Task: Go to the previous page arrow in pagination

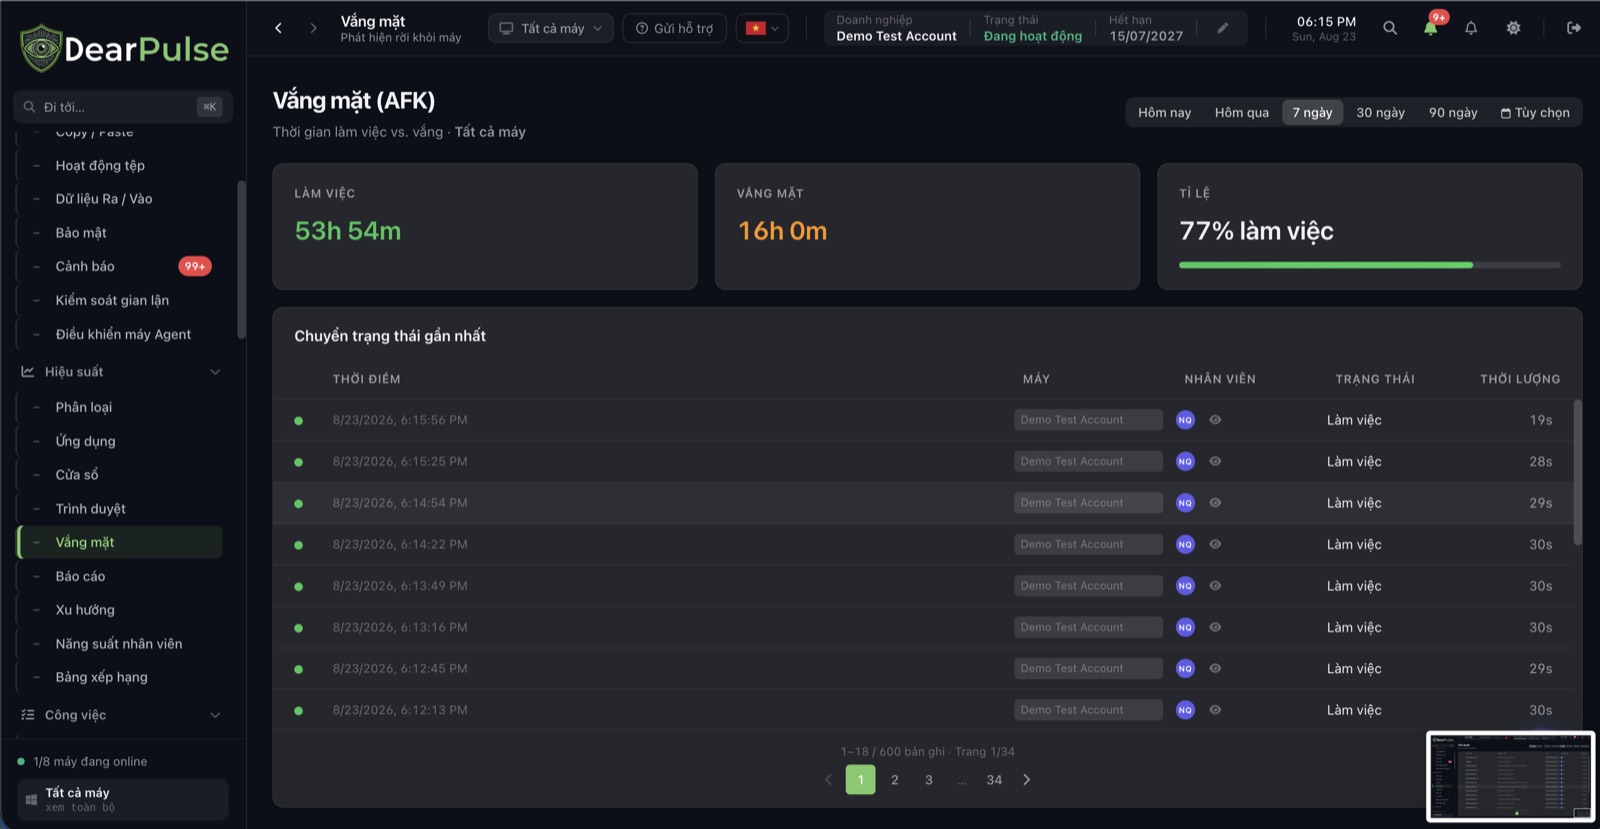Action: click(x=828, y=780)
